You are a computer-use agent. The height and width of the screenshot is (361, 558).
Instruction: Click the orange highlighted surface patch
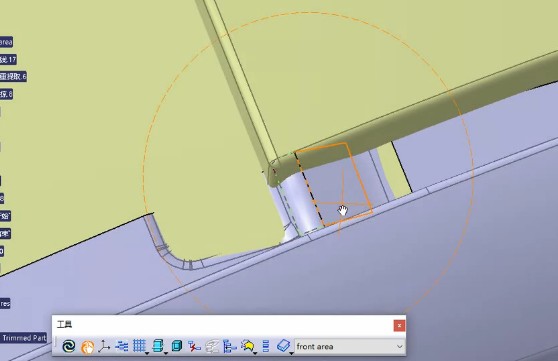[336, 185]
